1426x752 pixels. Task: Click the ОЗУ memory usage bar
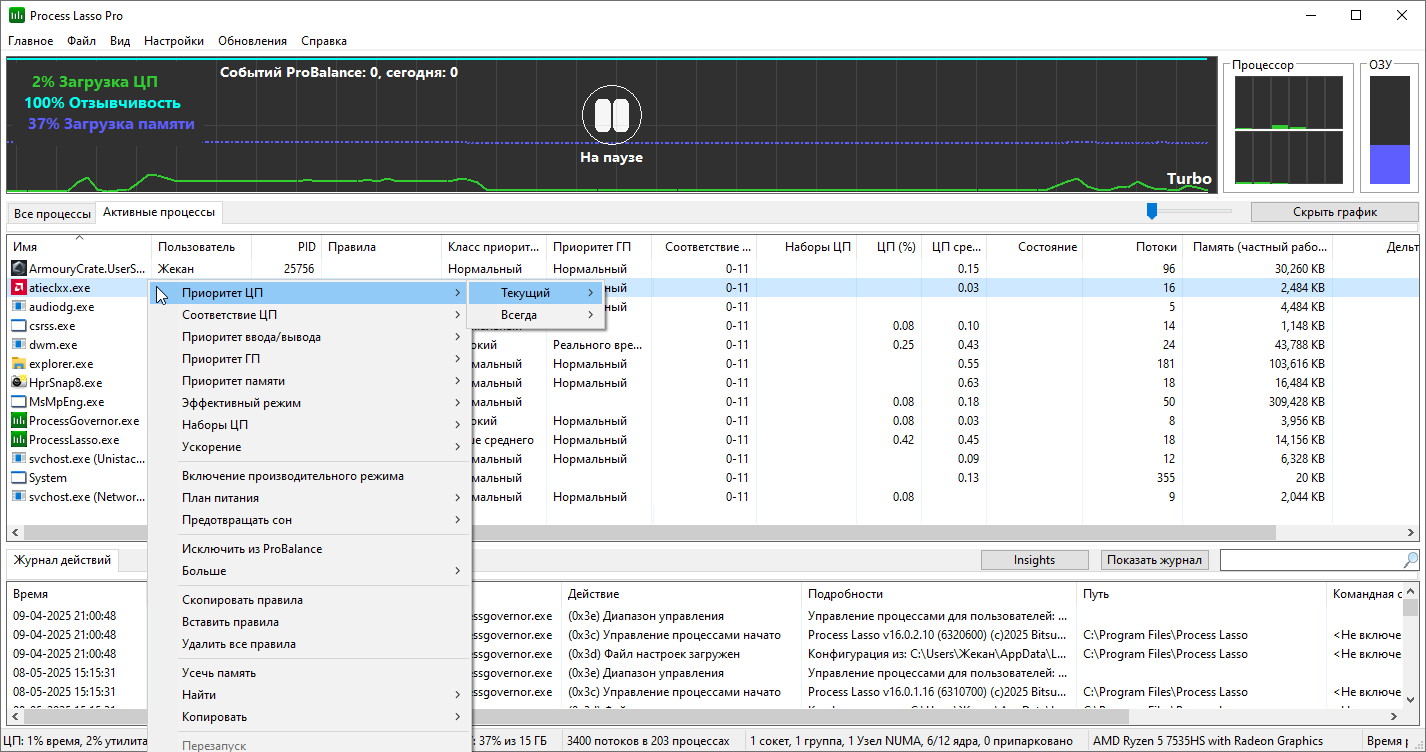point(1388,130)
